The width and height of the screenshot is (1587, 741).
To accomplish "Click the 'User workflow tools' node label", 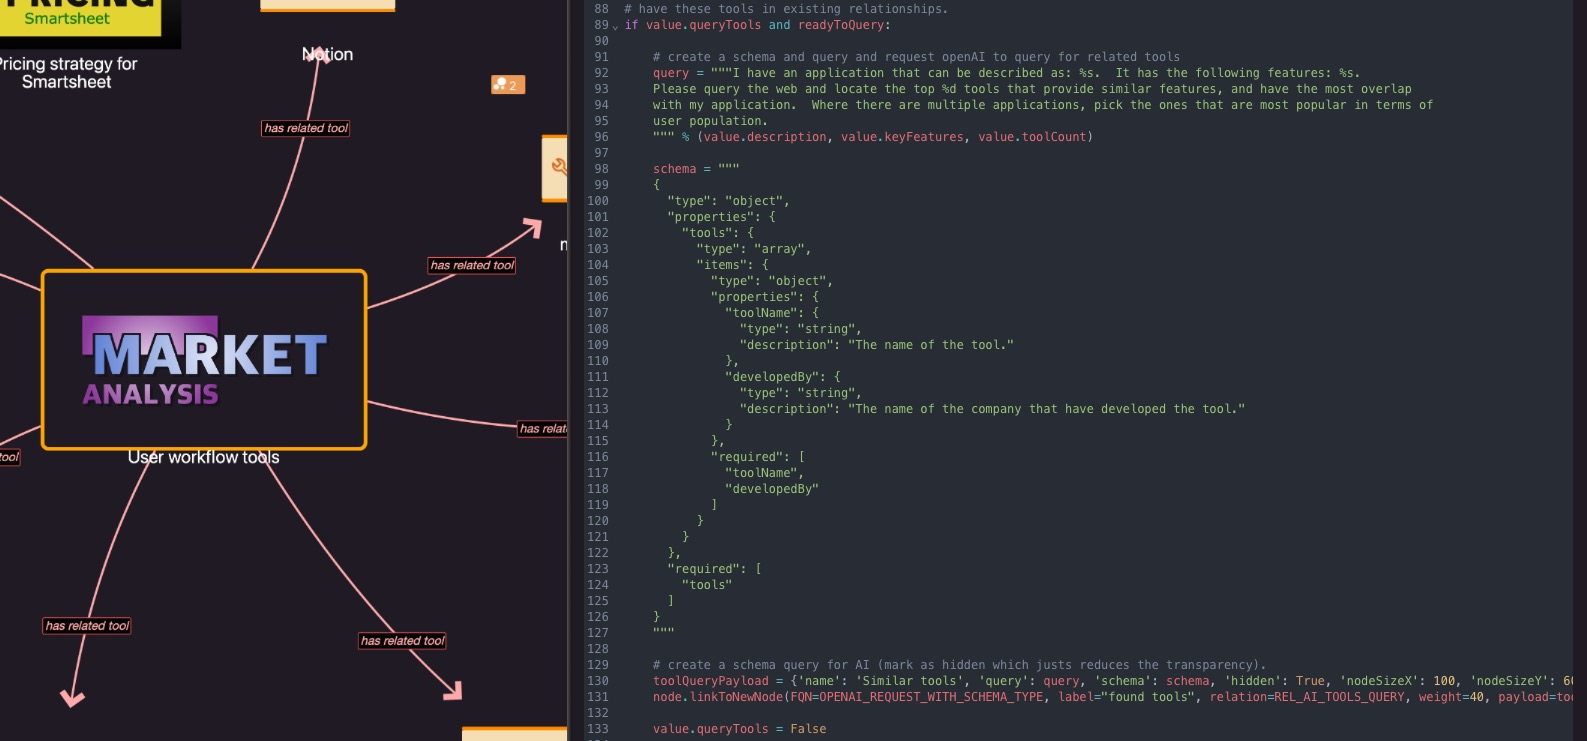I will (x=203, y=458).
